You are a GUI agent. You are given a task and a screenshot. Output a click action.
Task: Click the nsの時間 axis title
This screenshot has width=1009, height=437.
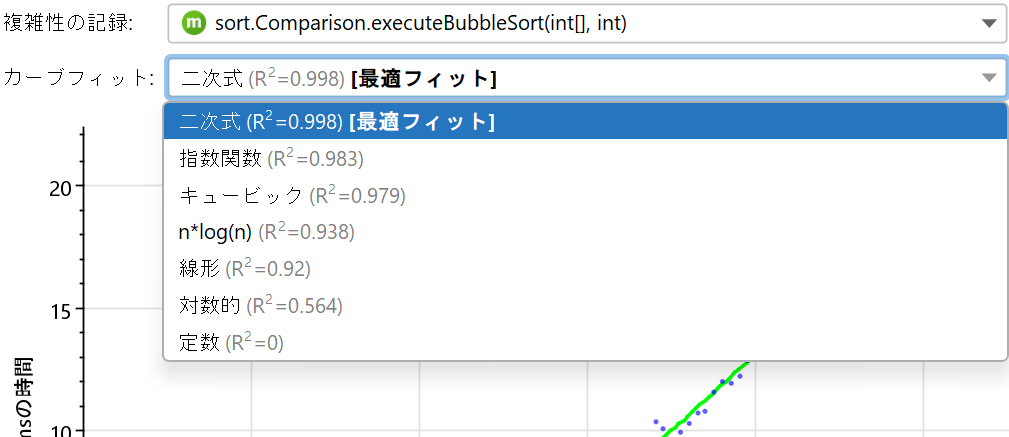pos(18,395)
